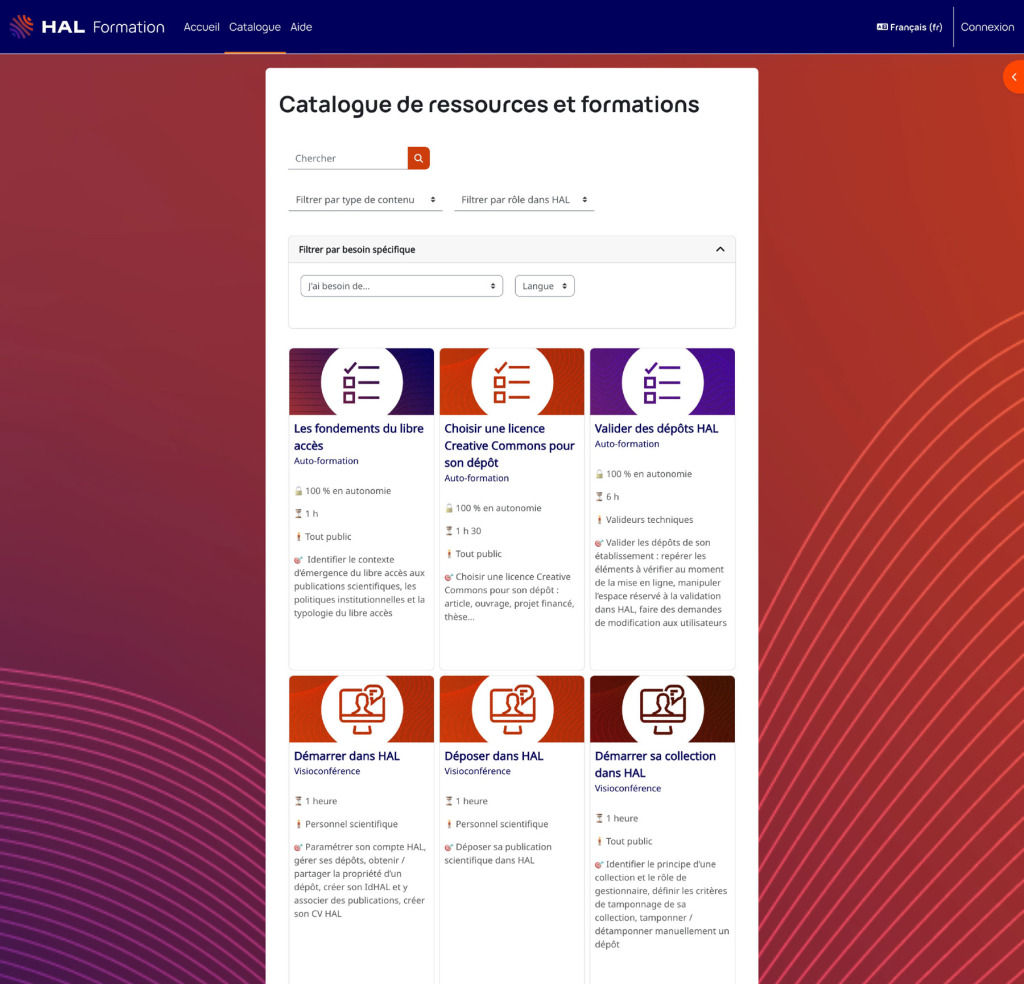
Task: Open Démarrer sa collection dans HAL title
Action: [x=655, y=764]
